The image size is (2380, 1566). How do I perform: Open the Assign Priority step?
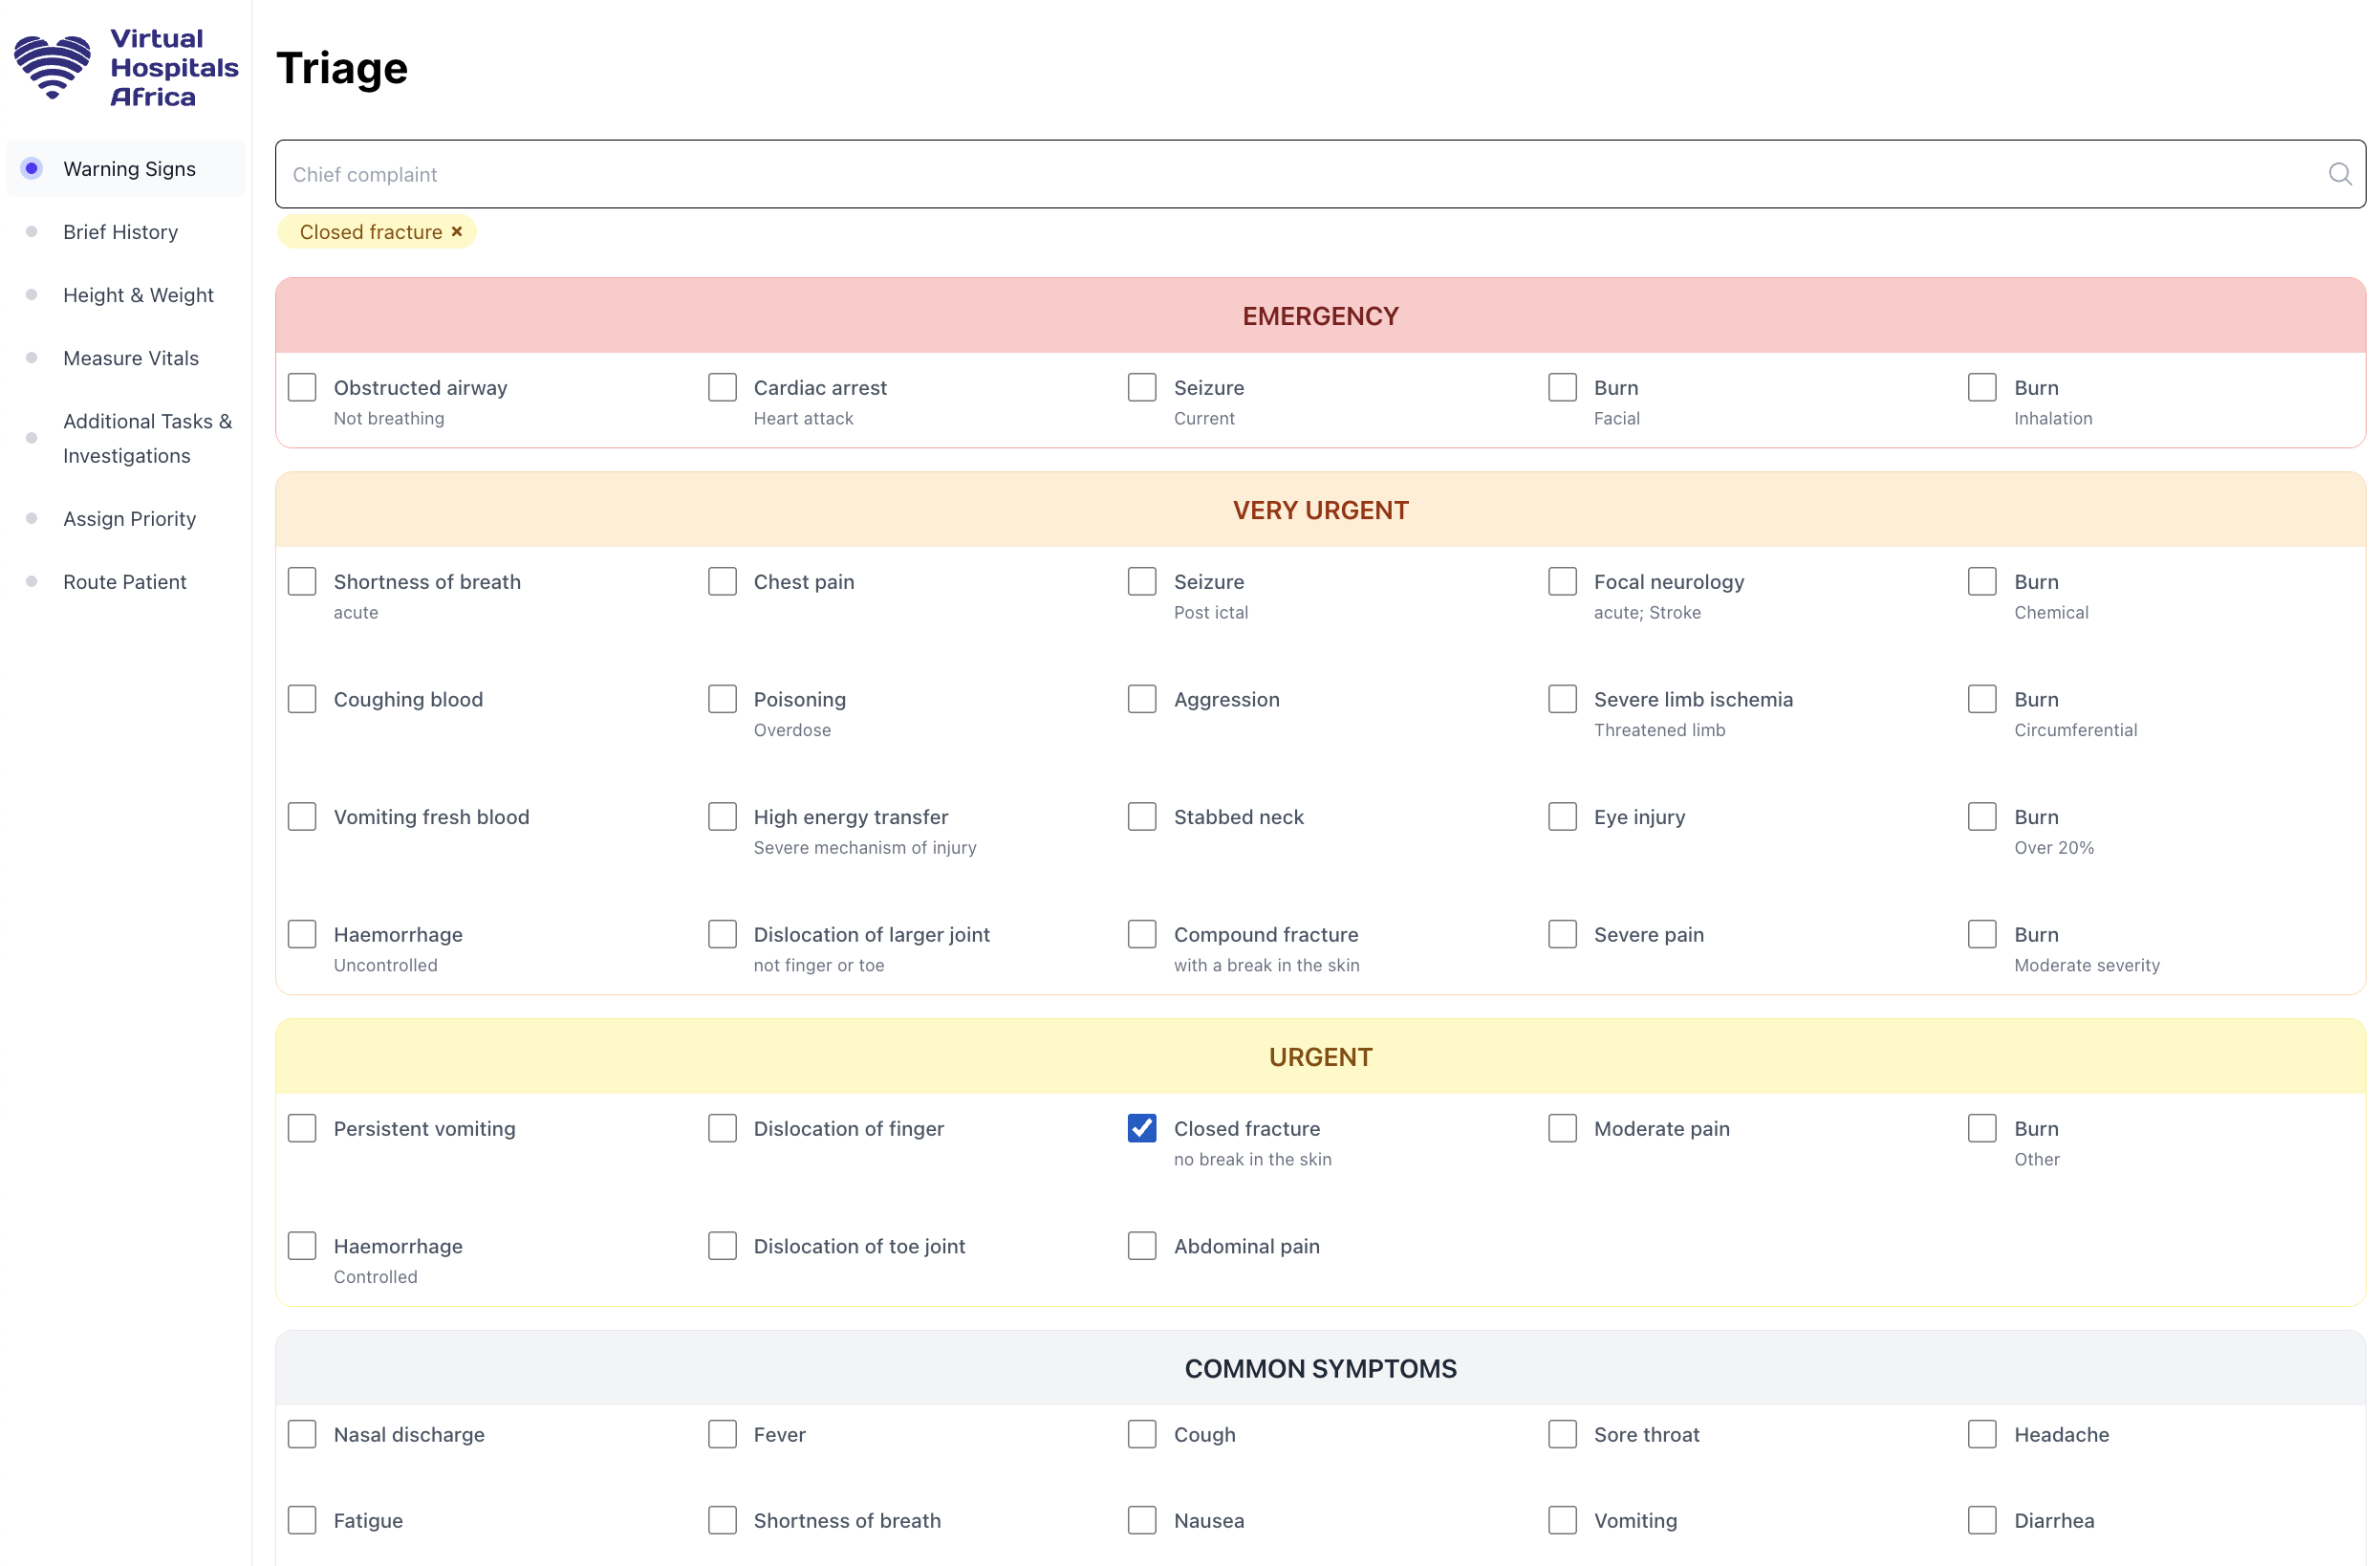pyautogui.click(x=129, y=519)
